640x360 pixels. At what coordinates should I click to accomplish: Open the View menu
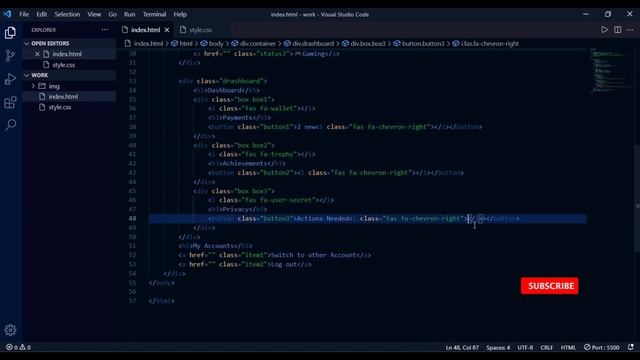94,14
